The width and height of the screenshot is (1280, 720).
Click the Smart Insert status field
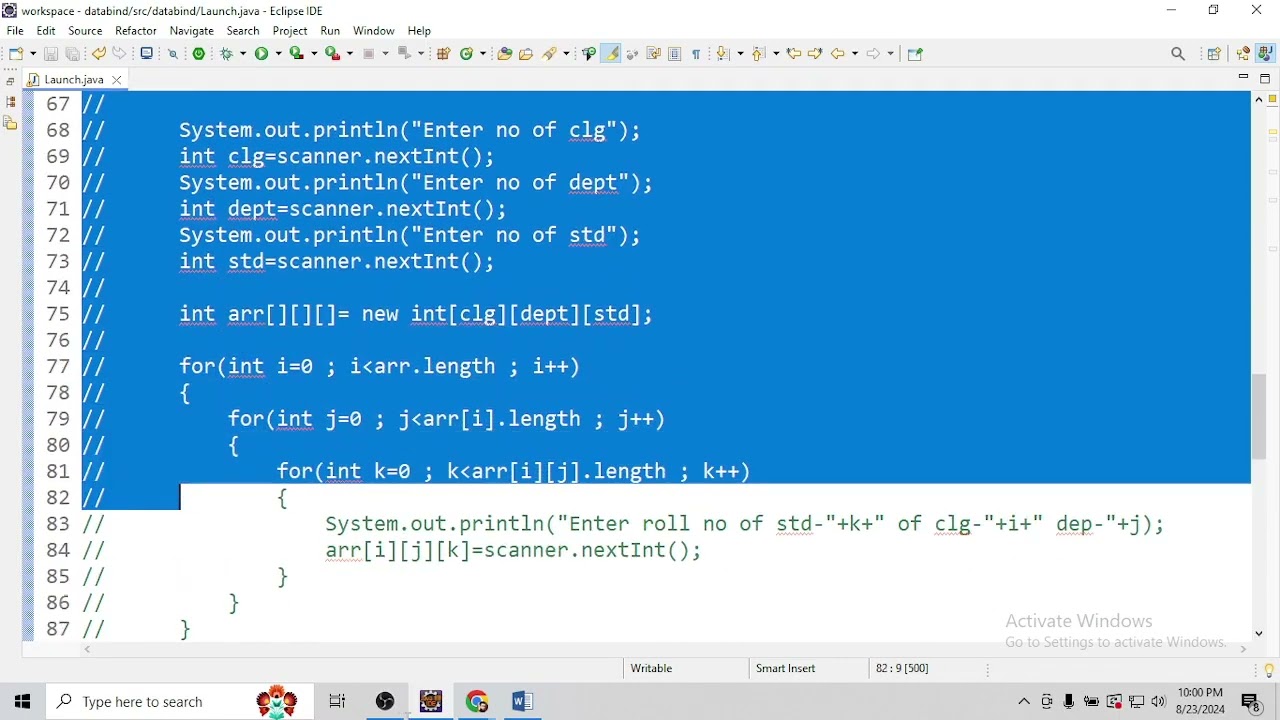click(x=786, y=669)
